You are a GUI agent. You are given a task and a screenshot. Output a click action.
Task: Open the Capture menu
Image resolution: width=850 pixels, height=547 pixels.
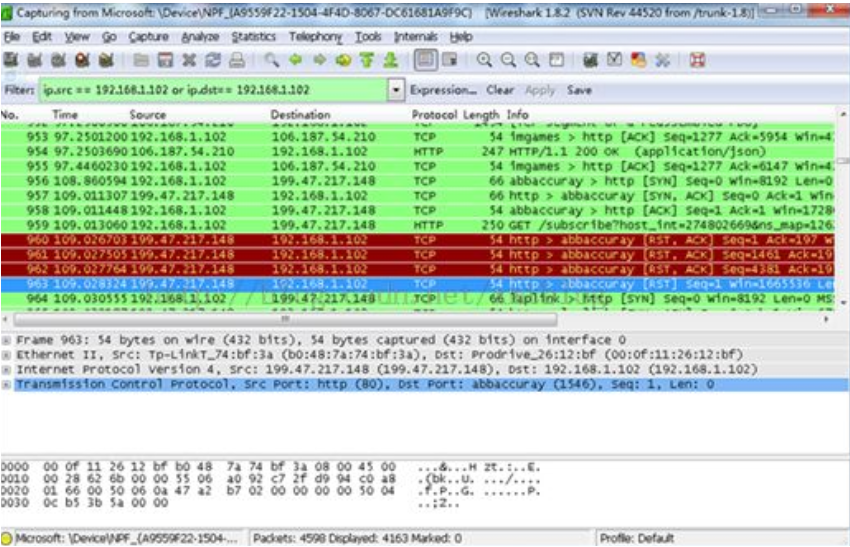[149, 37]
